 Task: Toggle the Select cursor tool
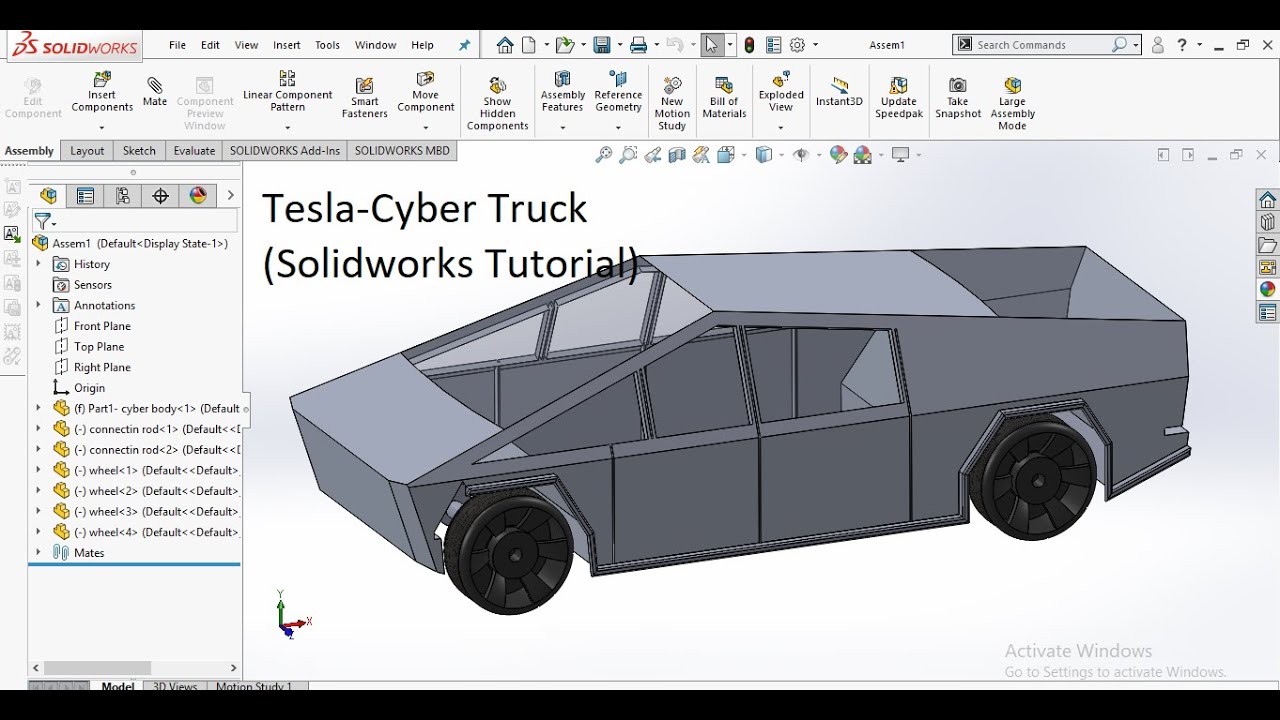[x=711, y=45]
